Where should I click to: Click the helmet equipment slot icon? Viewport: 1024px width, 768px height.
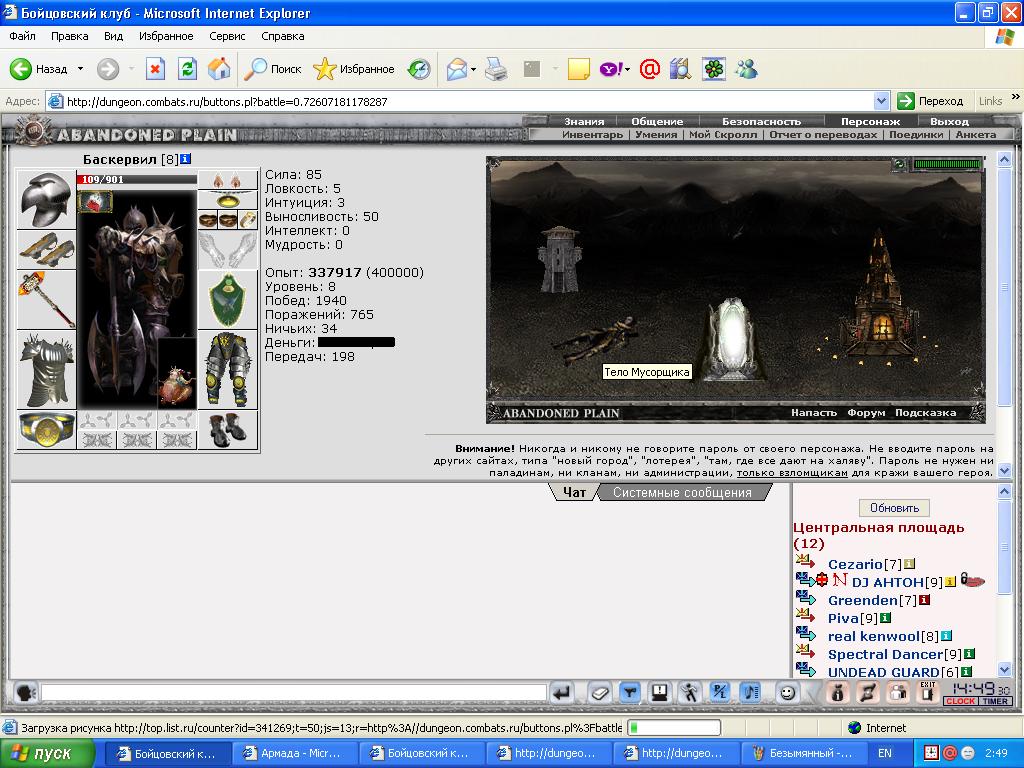click(x=46, y=199)
